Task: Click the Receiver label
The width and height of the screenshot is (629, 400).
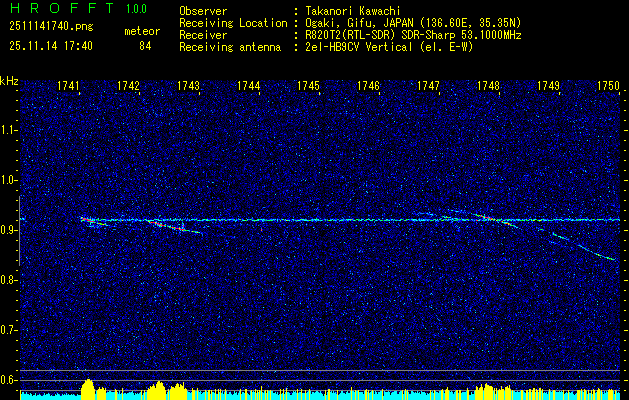Action: [x=203, y=35]
